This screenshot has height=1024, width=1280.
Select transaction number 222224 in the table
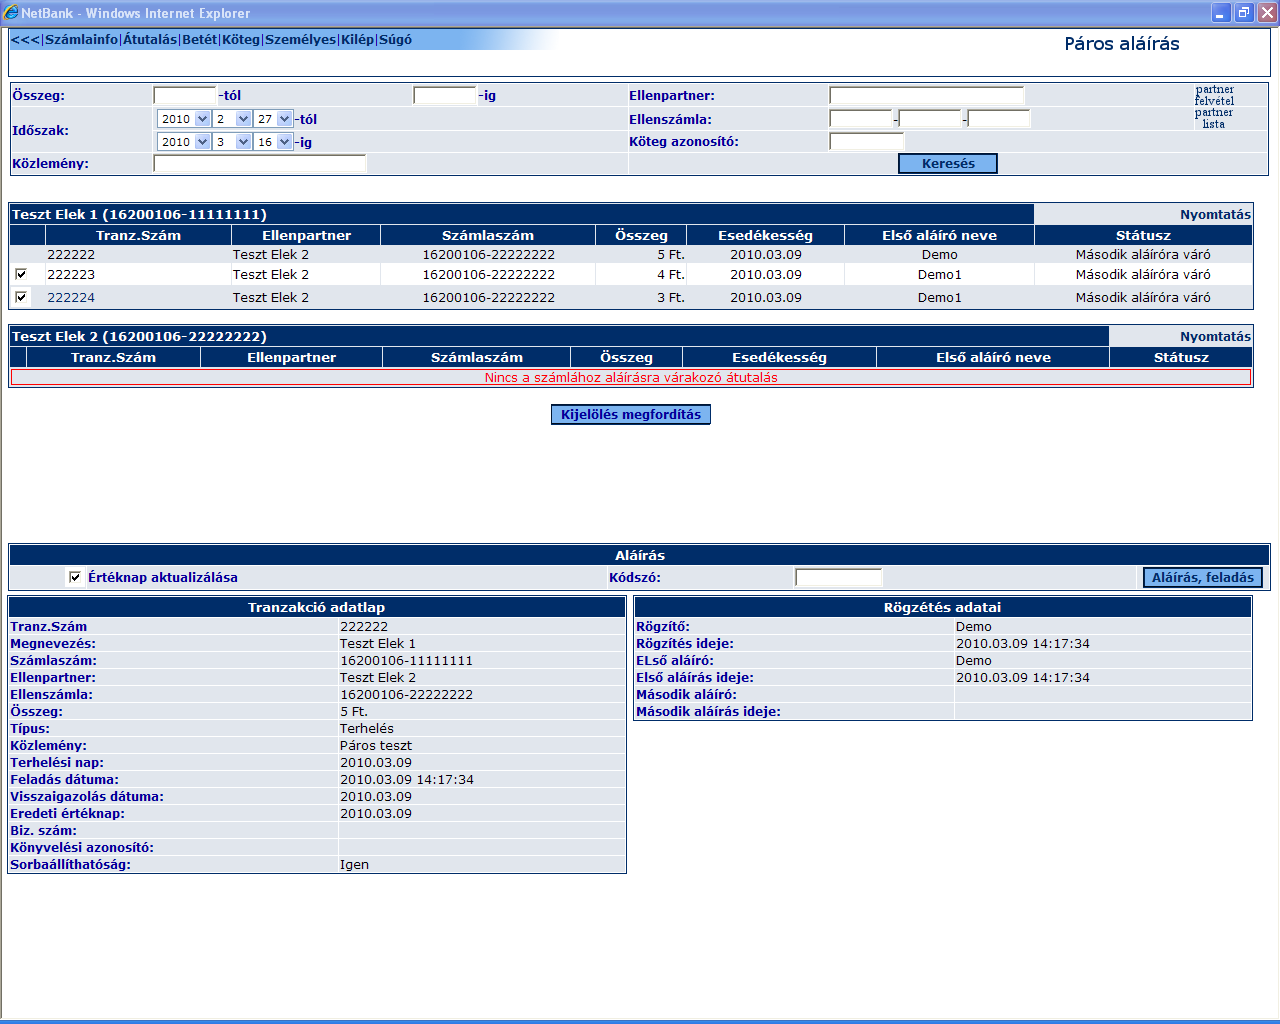[71, 297]
